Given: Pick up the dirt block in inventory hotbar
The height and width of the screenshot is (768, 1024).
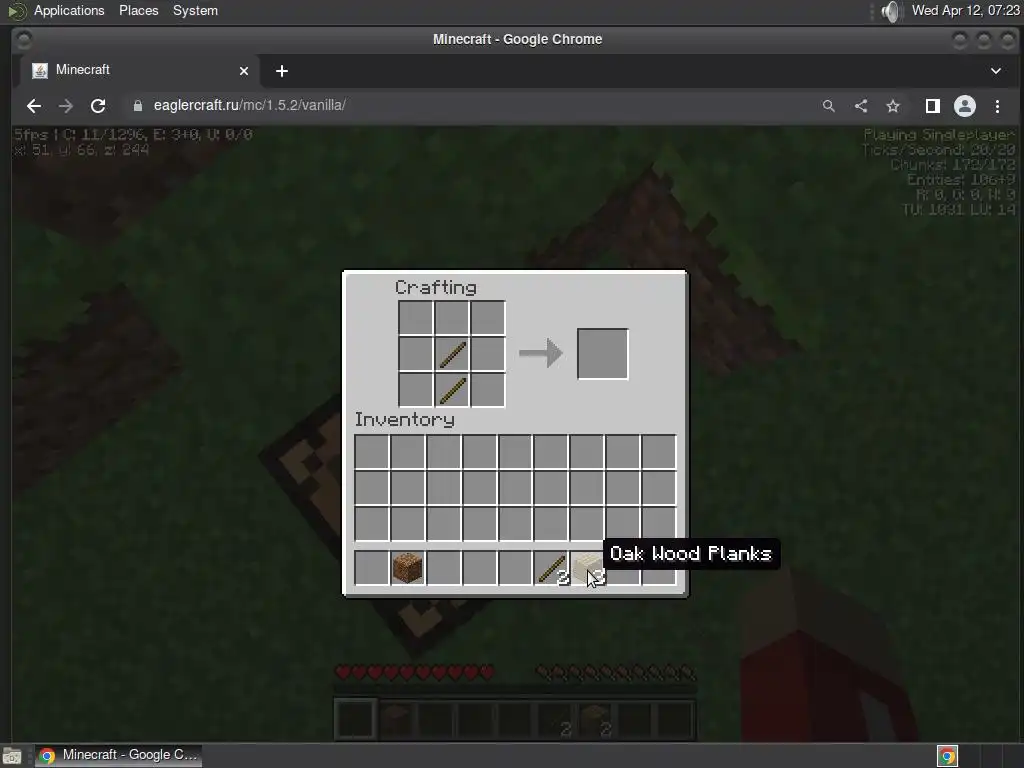Looking at the screenshot, I should (x=408, y=567).
